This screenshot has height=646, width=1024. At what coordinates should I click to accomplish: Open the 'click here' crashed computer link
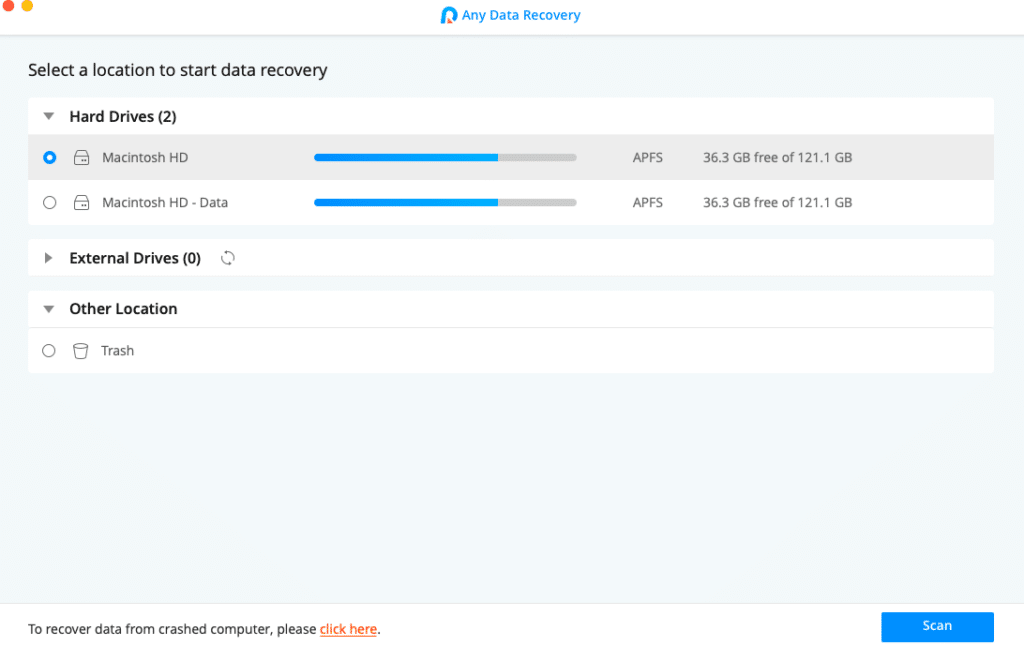pyautogui.click(x=348, y=629)
